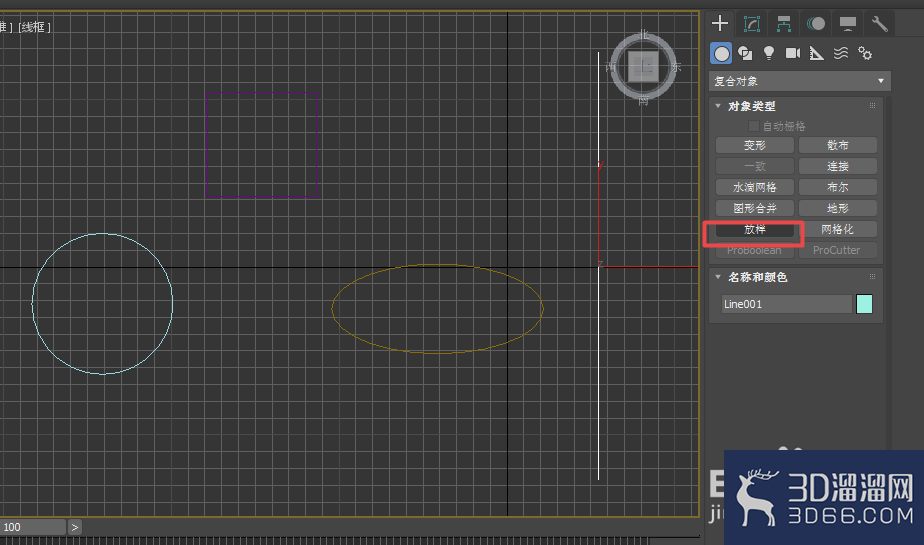Screen dimensions: 924x545
Task: Select the Space Warps category icon
Action: pyautogui.click(x=840, y=54)
